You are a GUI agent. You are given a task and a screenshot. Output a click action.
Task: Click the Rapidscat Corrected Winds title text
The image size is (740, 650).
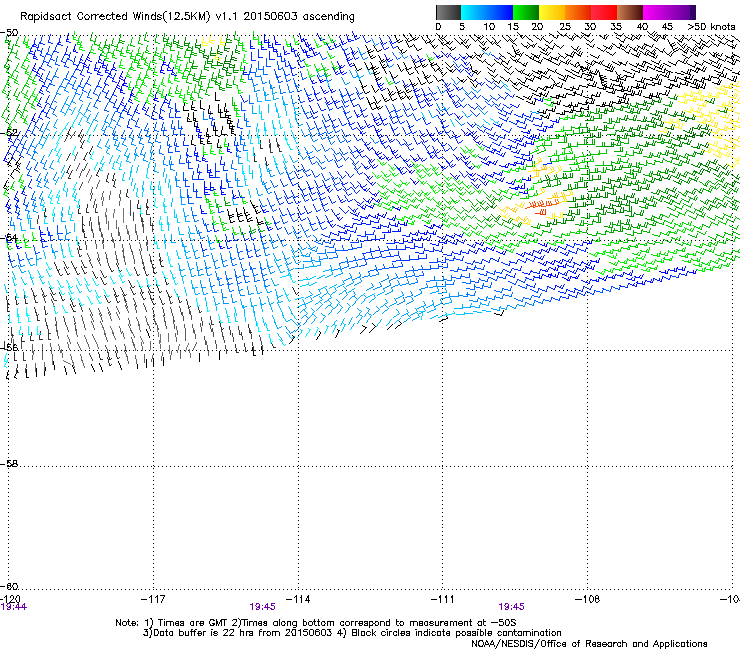coord(187,17)
